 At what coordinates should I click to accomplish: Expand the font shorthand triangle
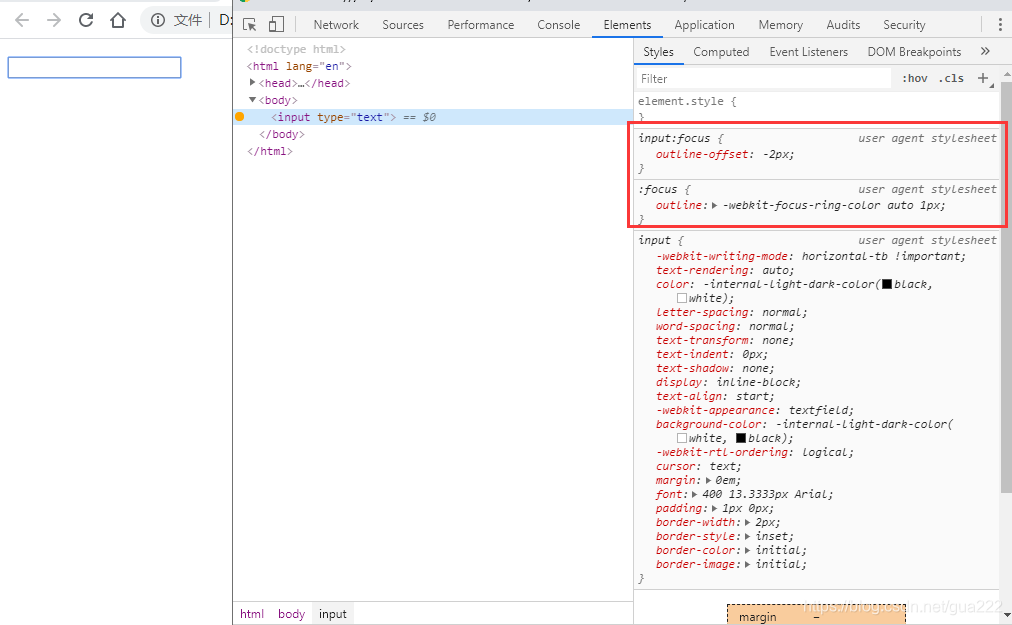tap(694, 495)
